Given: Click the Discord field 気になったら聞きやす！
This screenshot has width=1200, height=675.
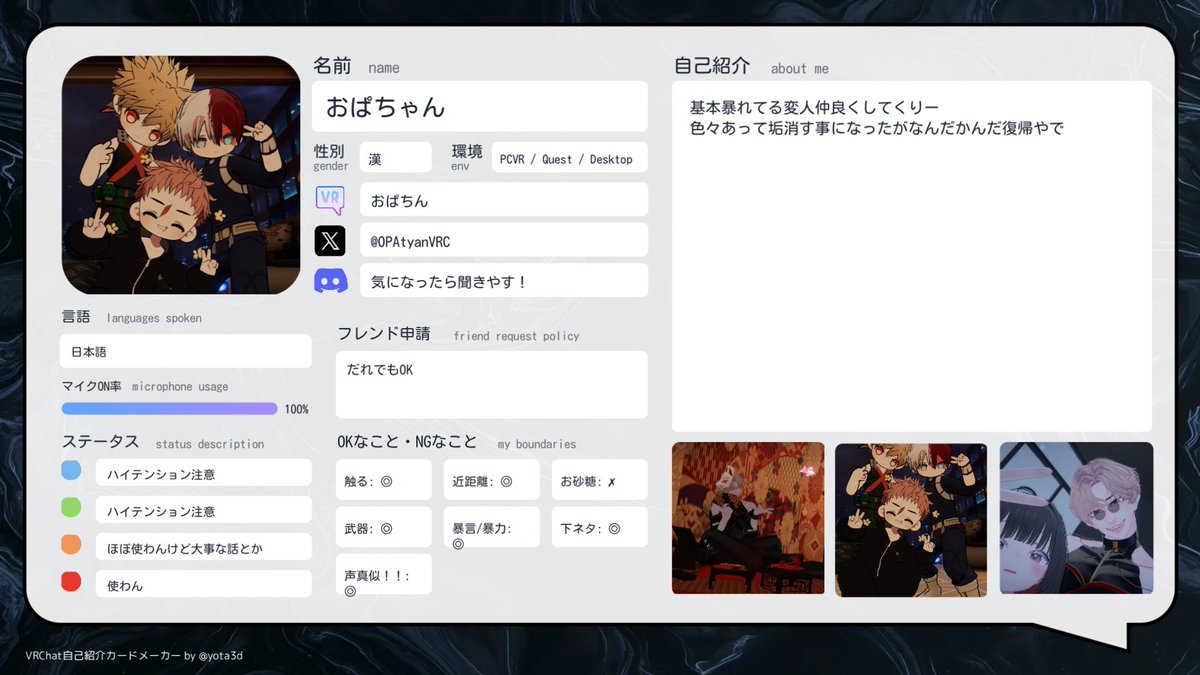Looking at the screenshot, I should click(504, 281).
